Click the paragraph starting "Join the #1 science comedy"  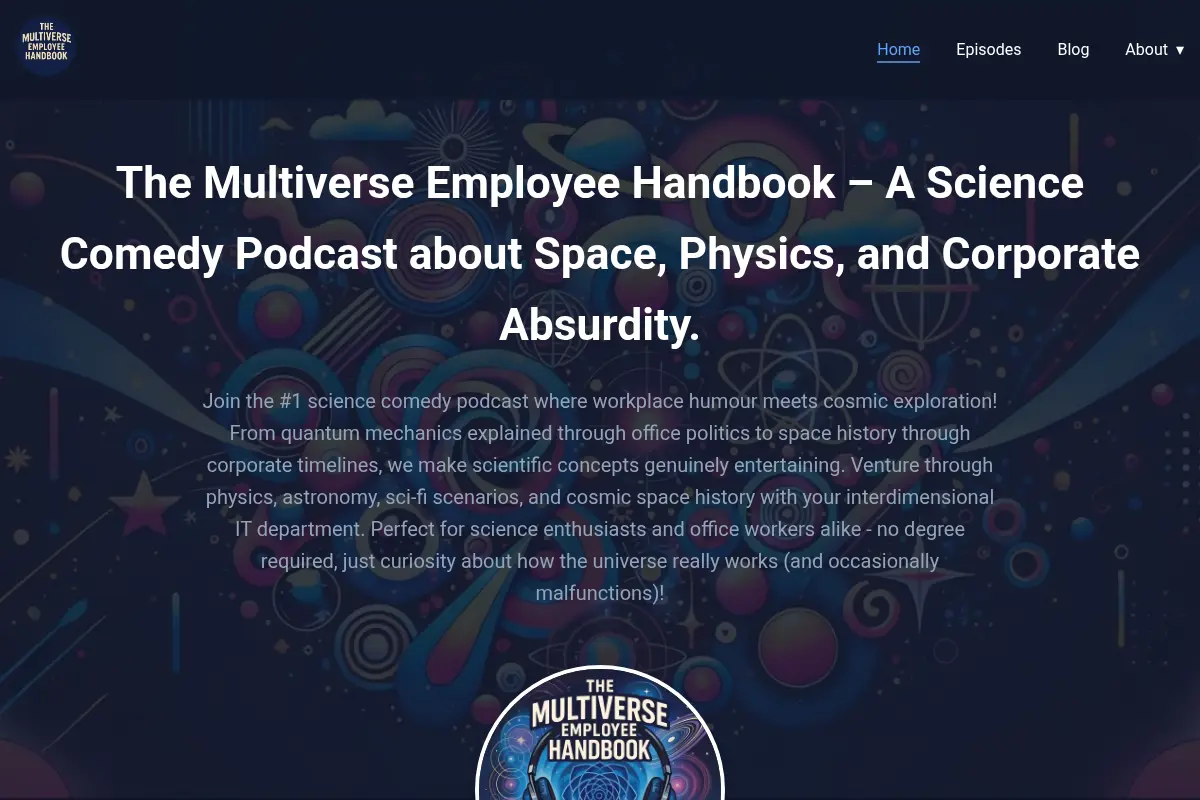pos(600,497)
